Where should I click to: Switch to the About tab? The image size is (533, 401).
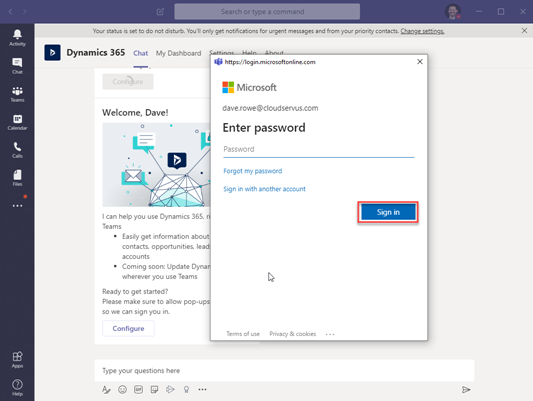tap(274, 52)
